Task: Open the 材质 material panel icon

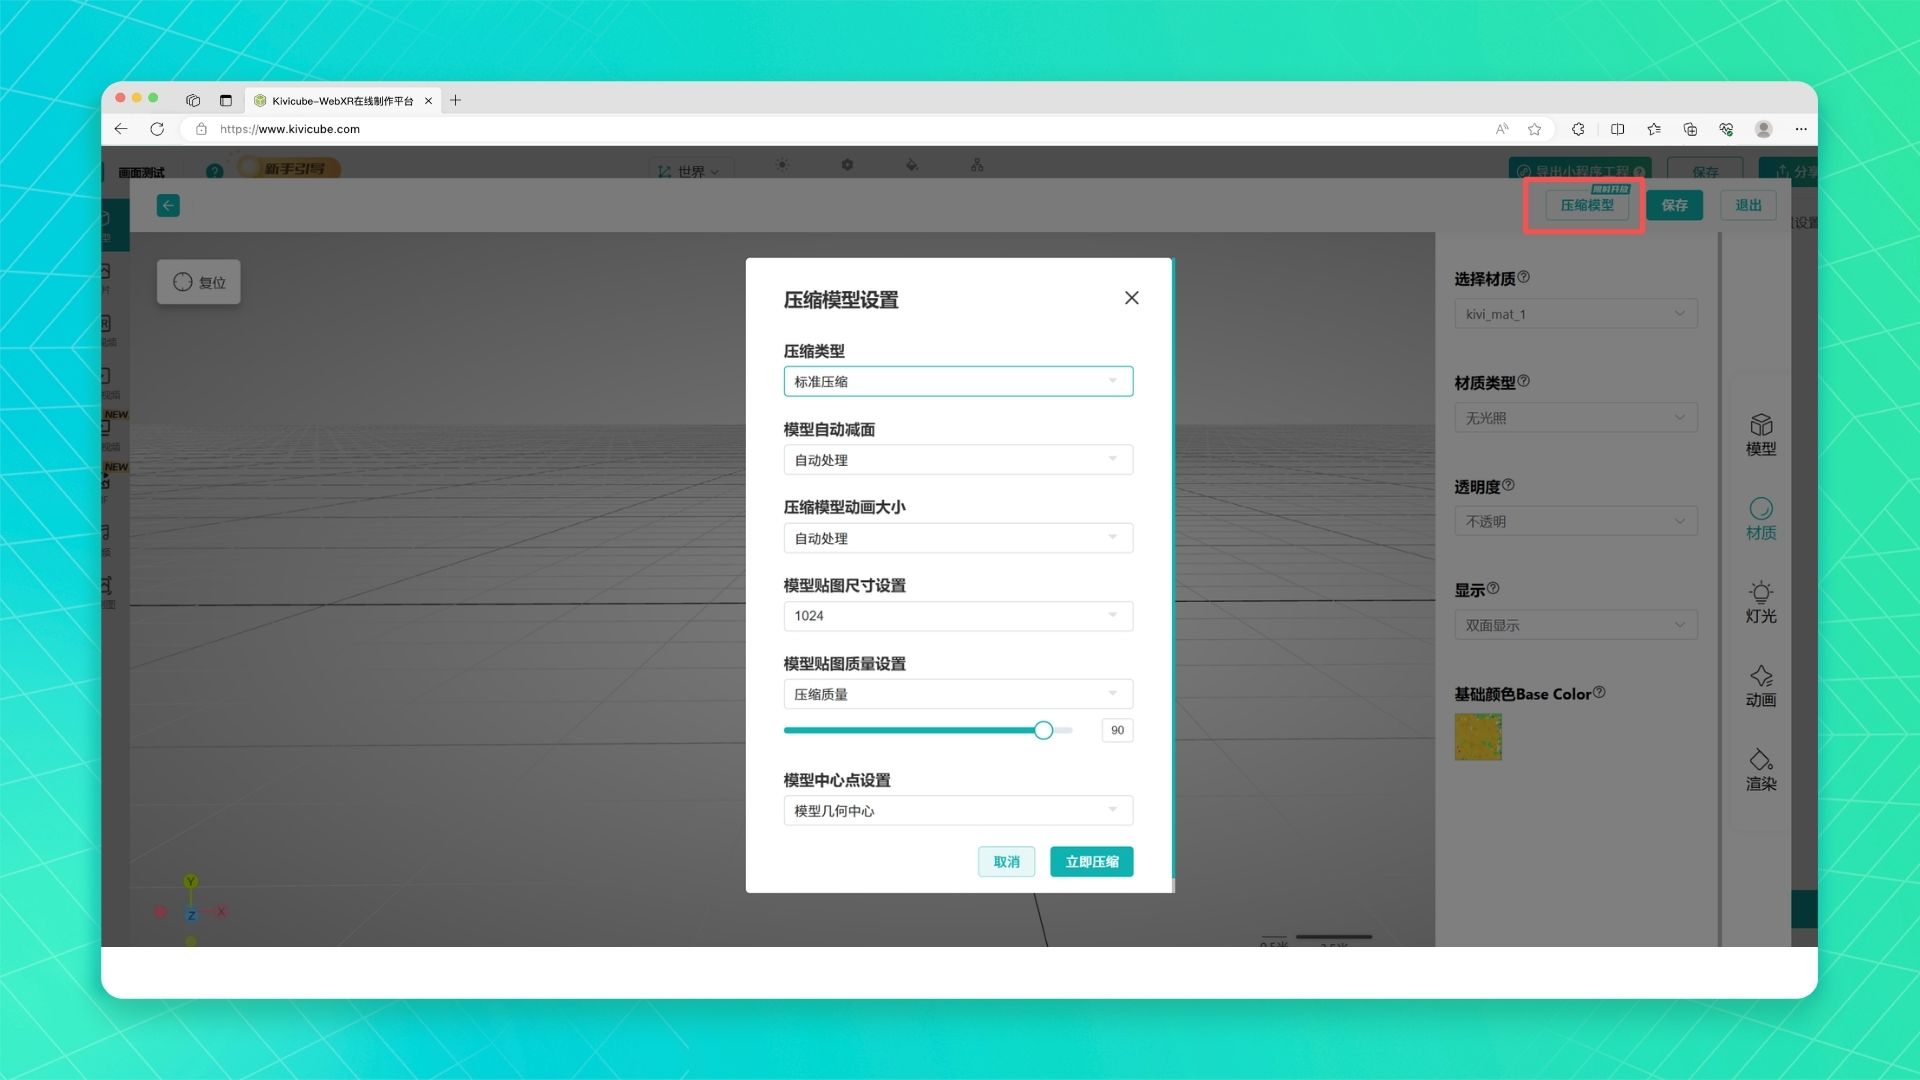Action: [1760, 518]
